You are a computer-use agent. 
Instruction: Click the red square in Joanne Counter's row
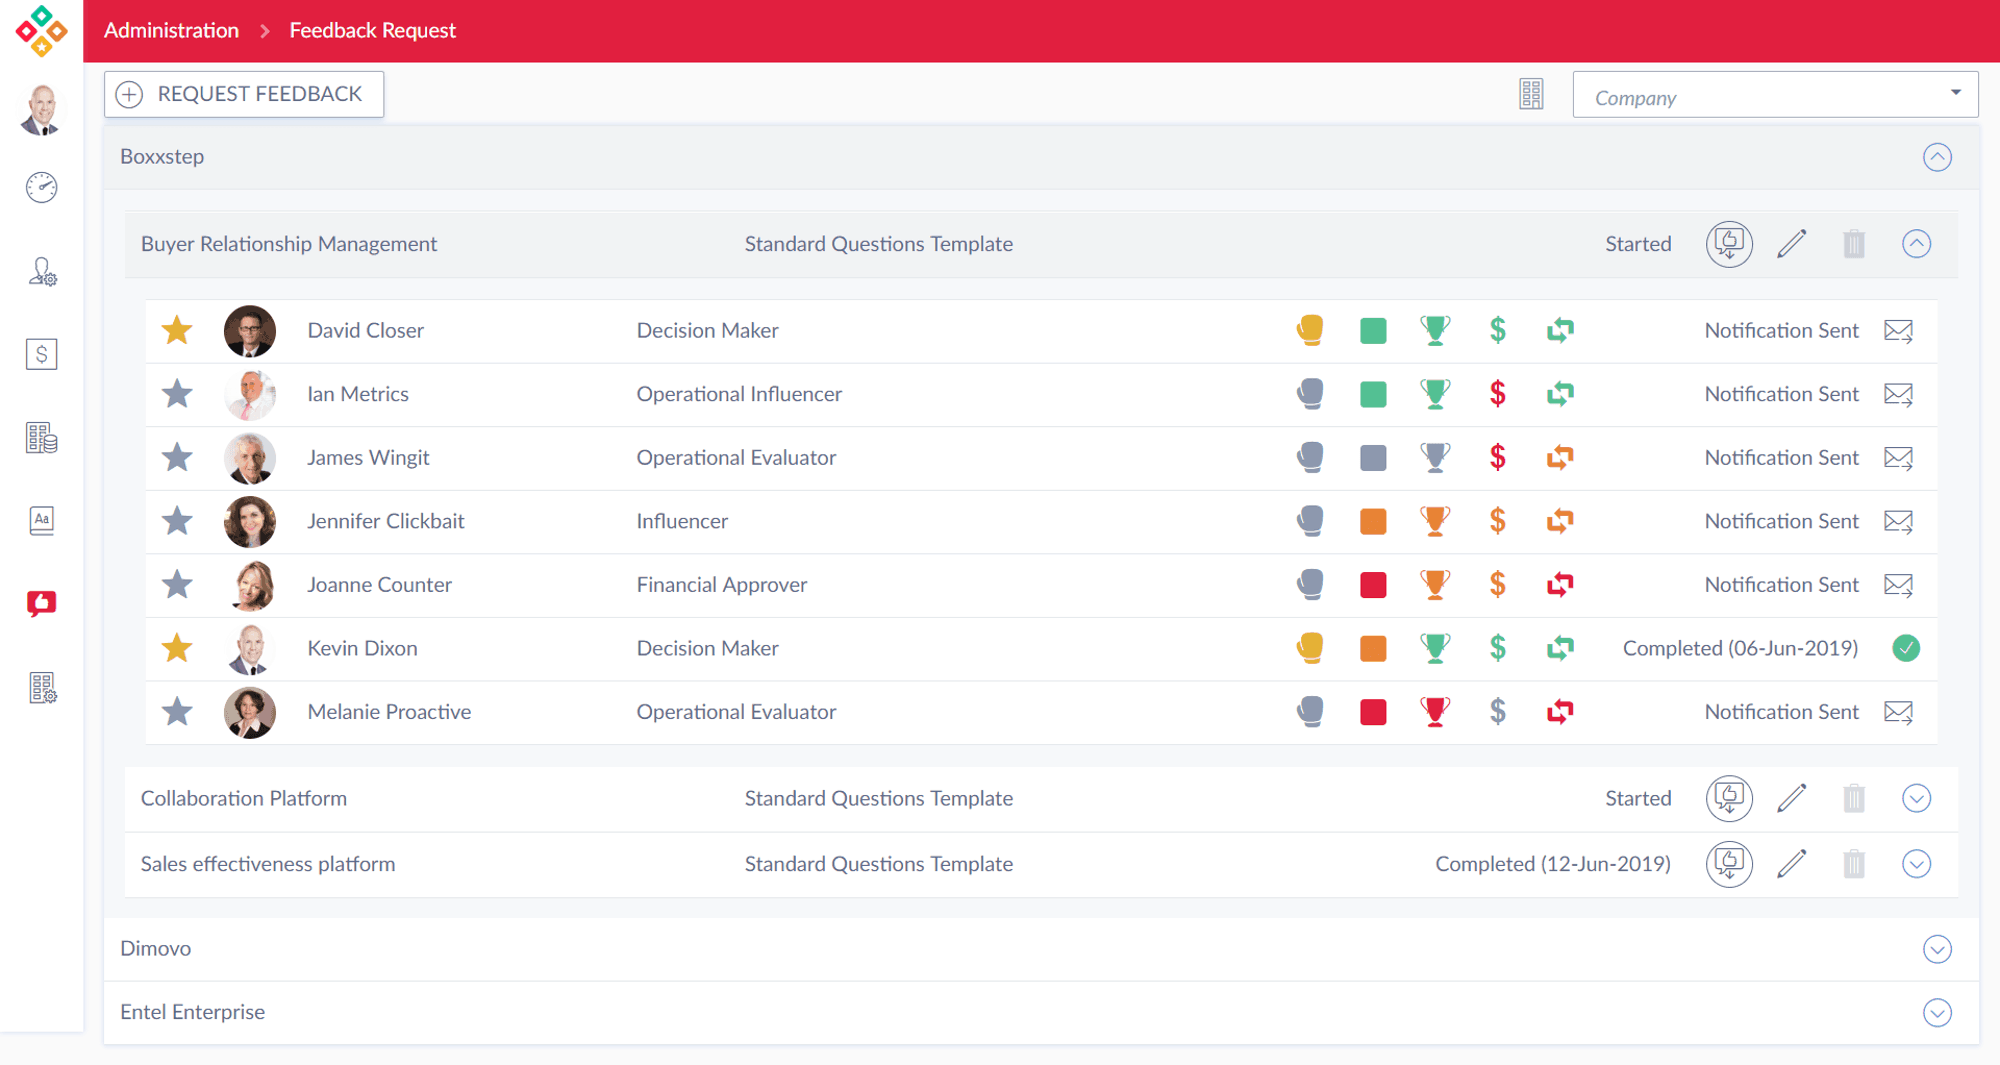click(1373, 585)
